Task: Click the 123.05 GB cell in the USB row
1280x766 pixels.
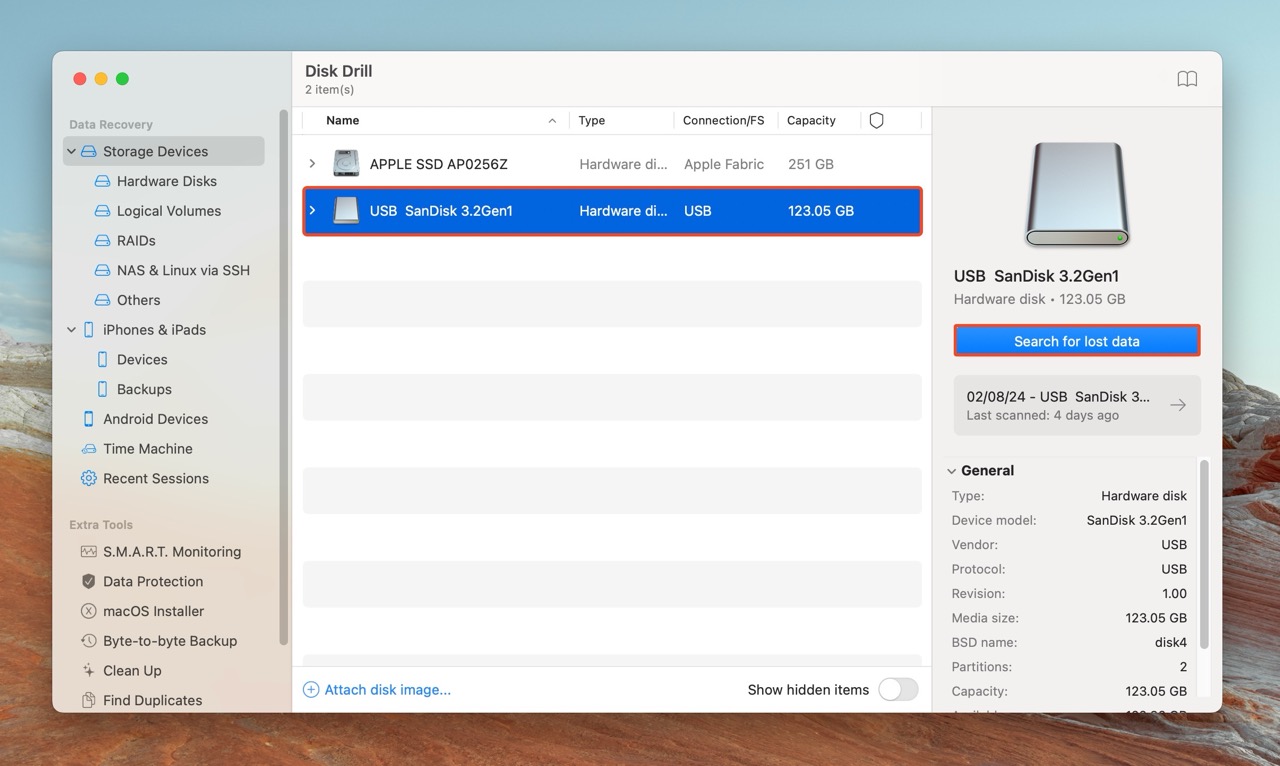Action: (x=821, y=211)
